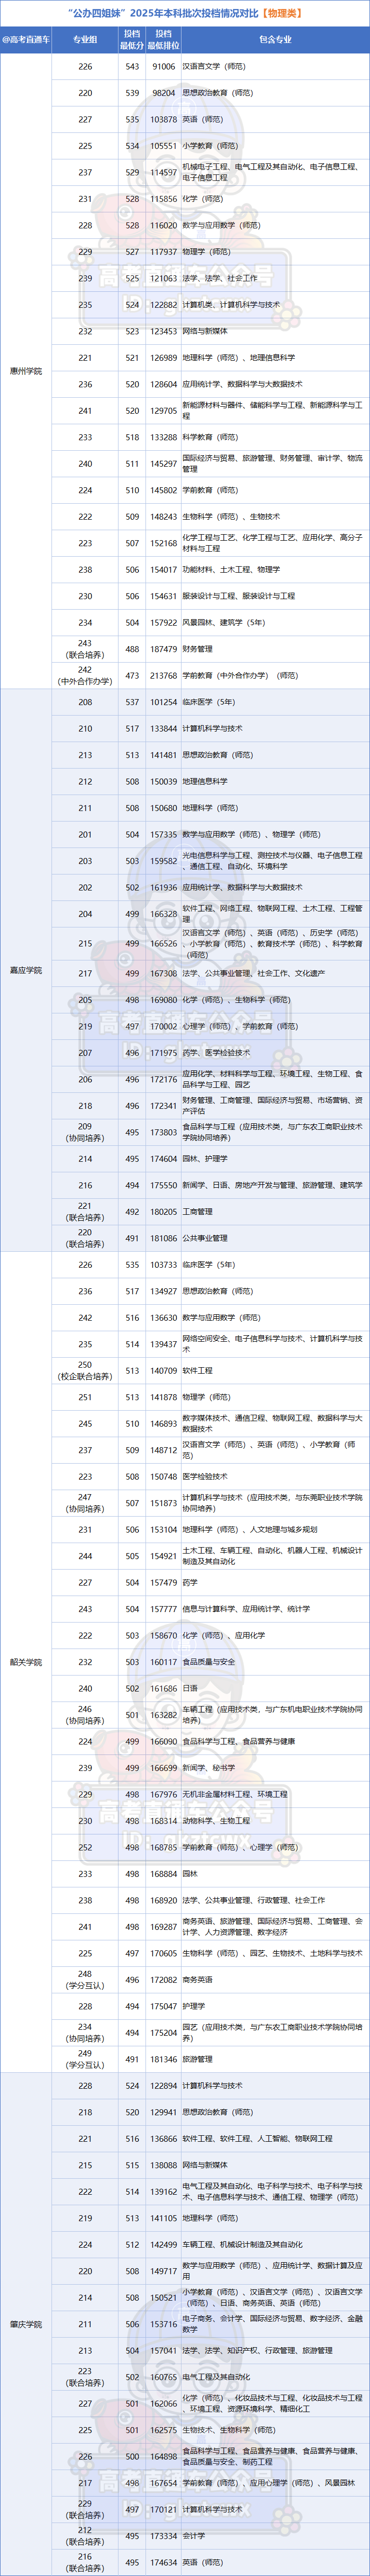This screenshot has width=370, height=2576.
Task: Select the 243（联合培养） group cell
Action: click(85, 649)
